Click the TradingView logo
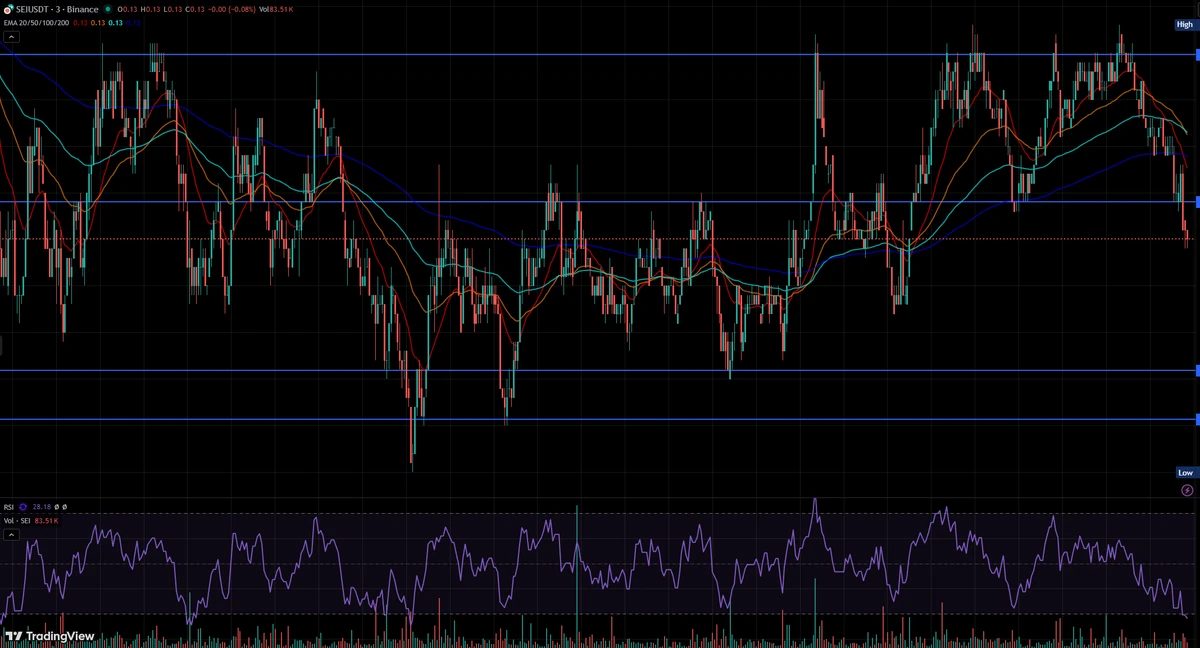 pos(49,636)
